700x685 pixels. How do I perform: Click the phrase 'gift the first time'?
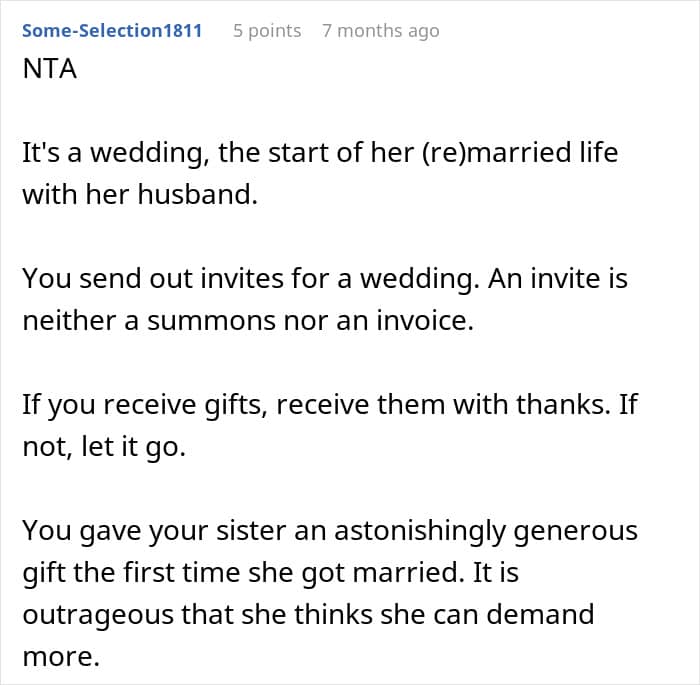131,573
